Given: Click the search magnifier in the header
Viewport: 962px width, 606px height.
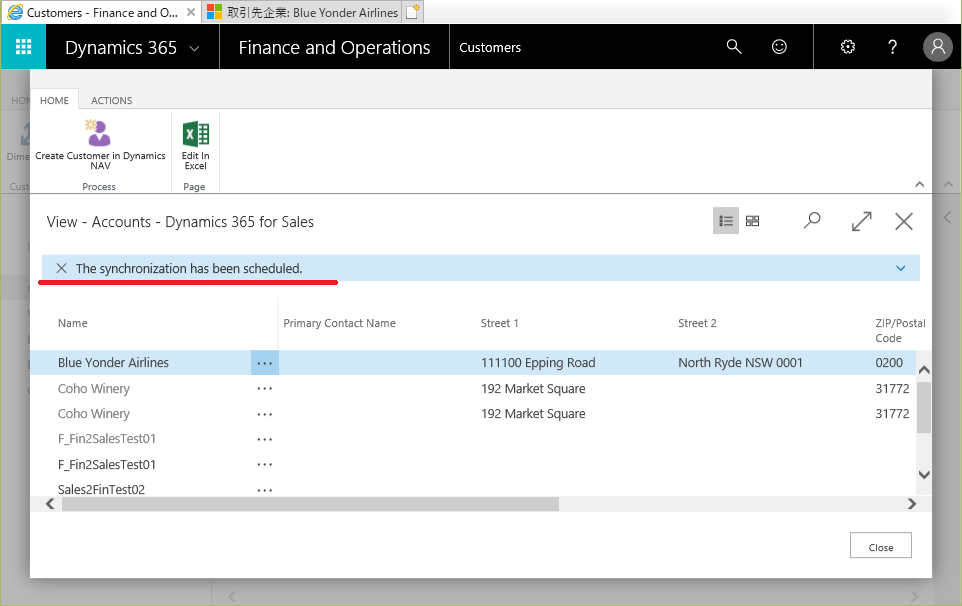Looking at the screenshot, I should click(734, 47).
